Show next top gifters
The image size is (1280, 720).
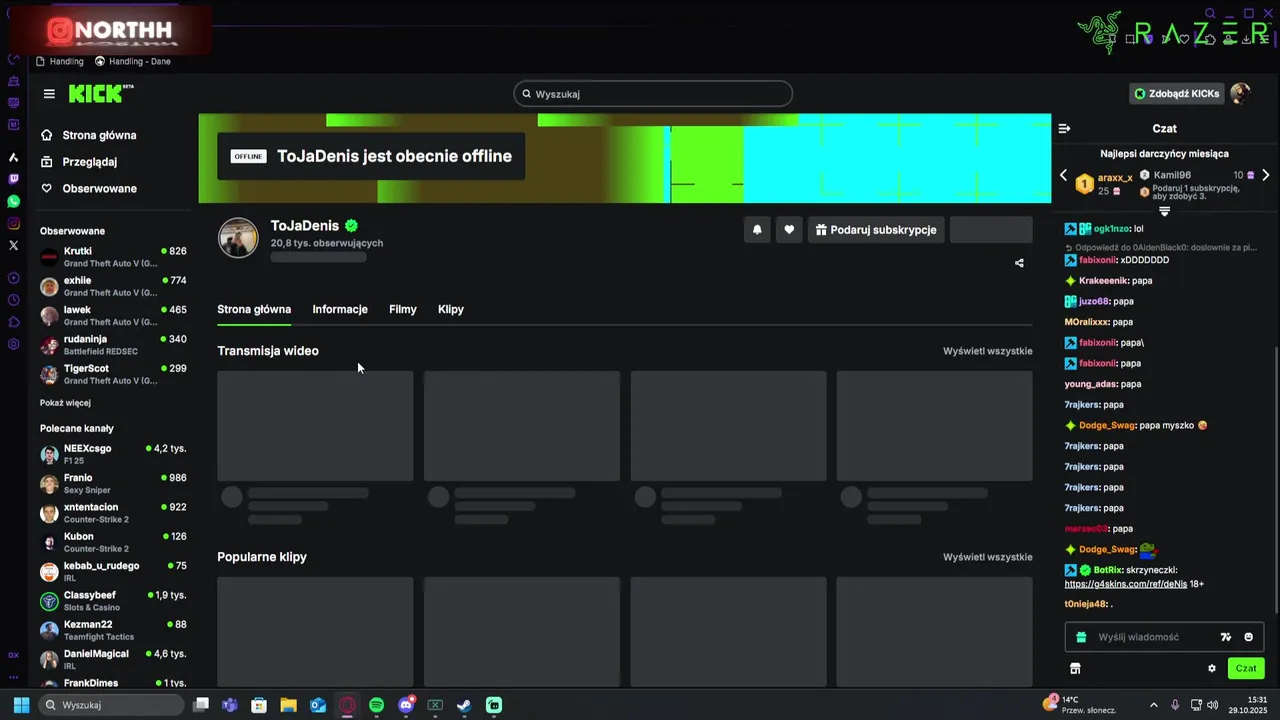(x=1266, y=175)
